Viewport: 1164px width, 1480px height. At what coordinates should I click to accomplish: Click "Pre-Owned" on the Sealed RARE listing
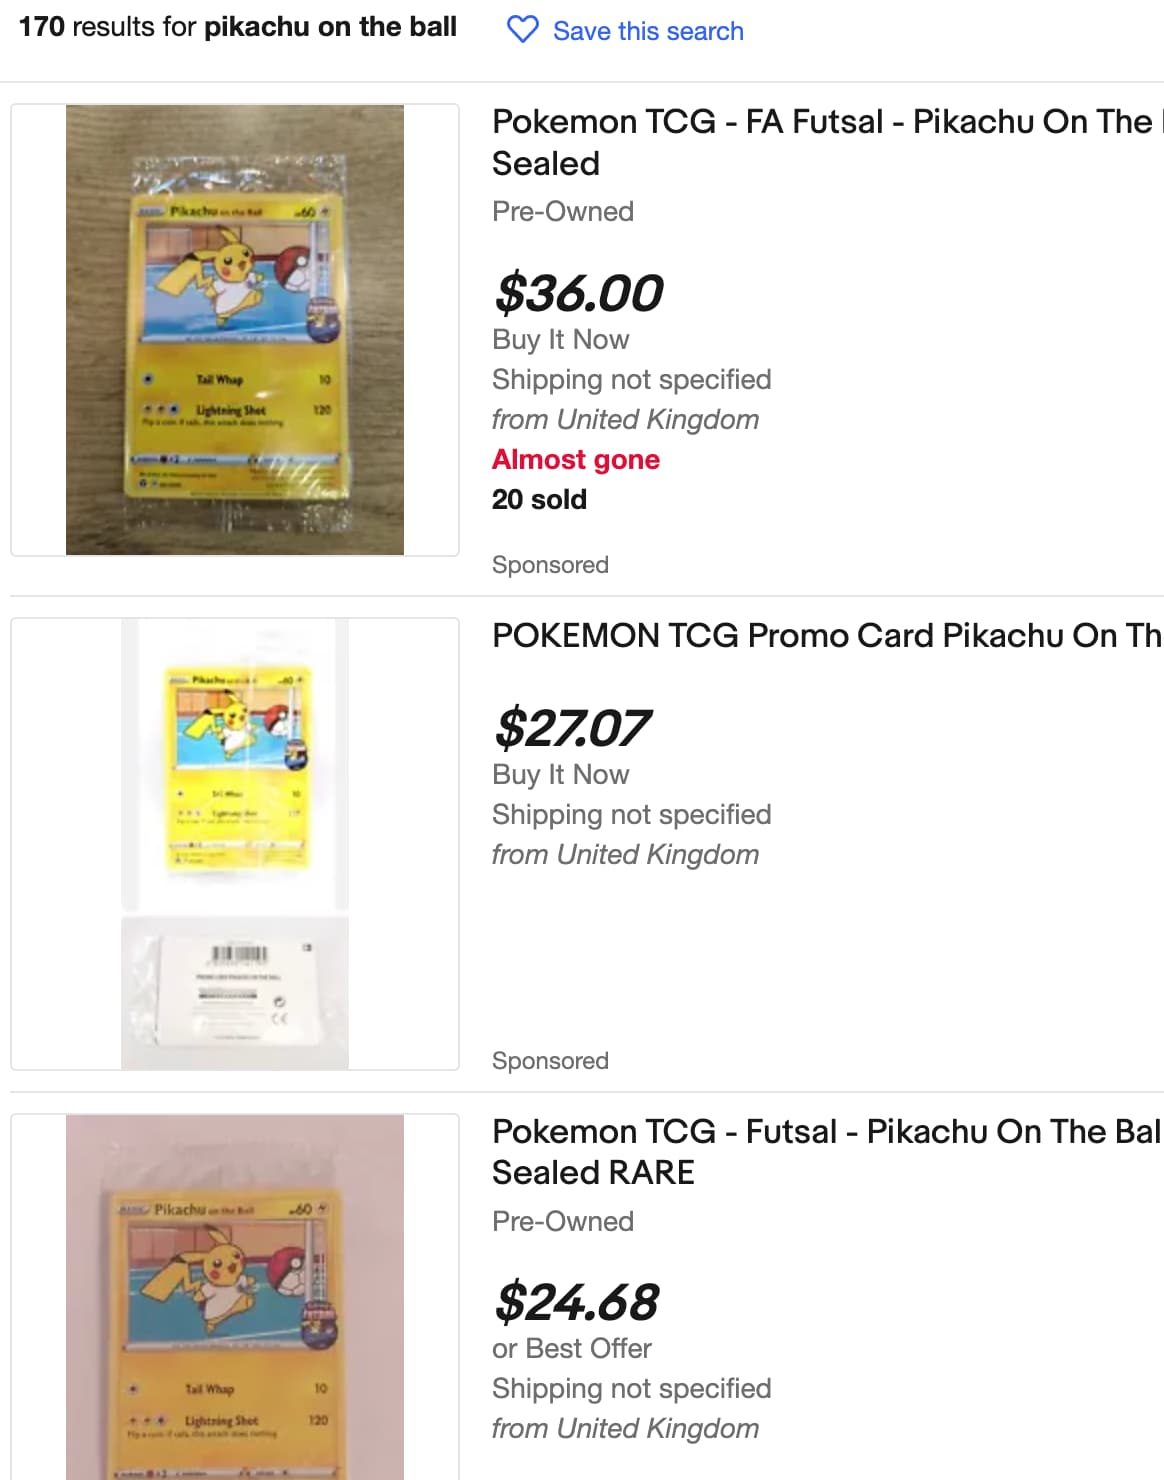coord(563,1221)
